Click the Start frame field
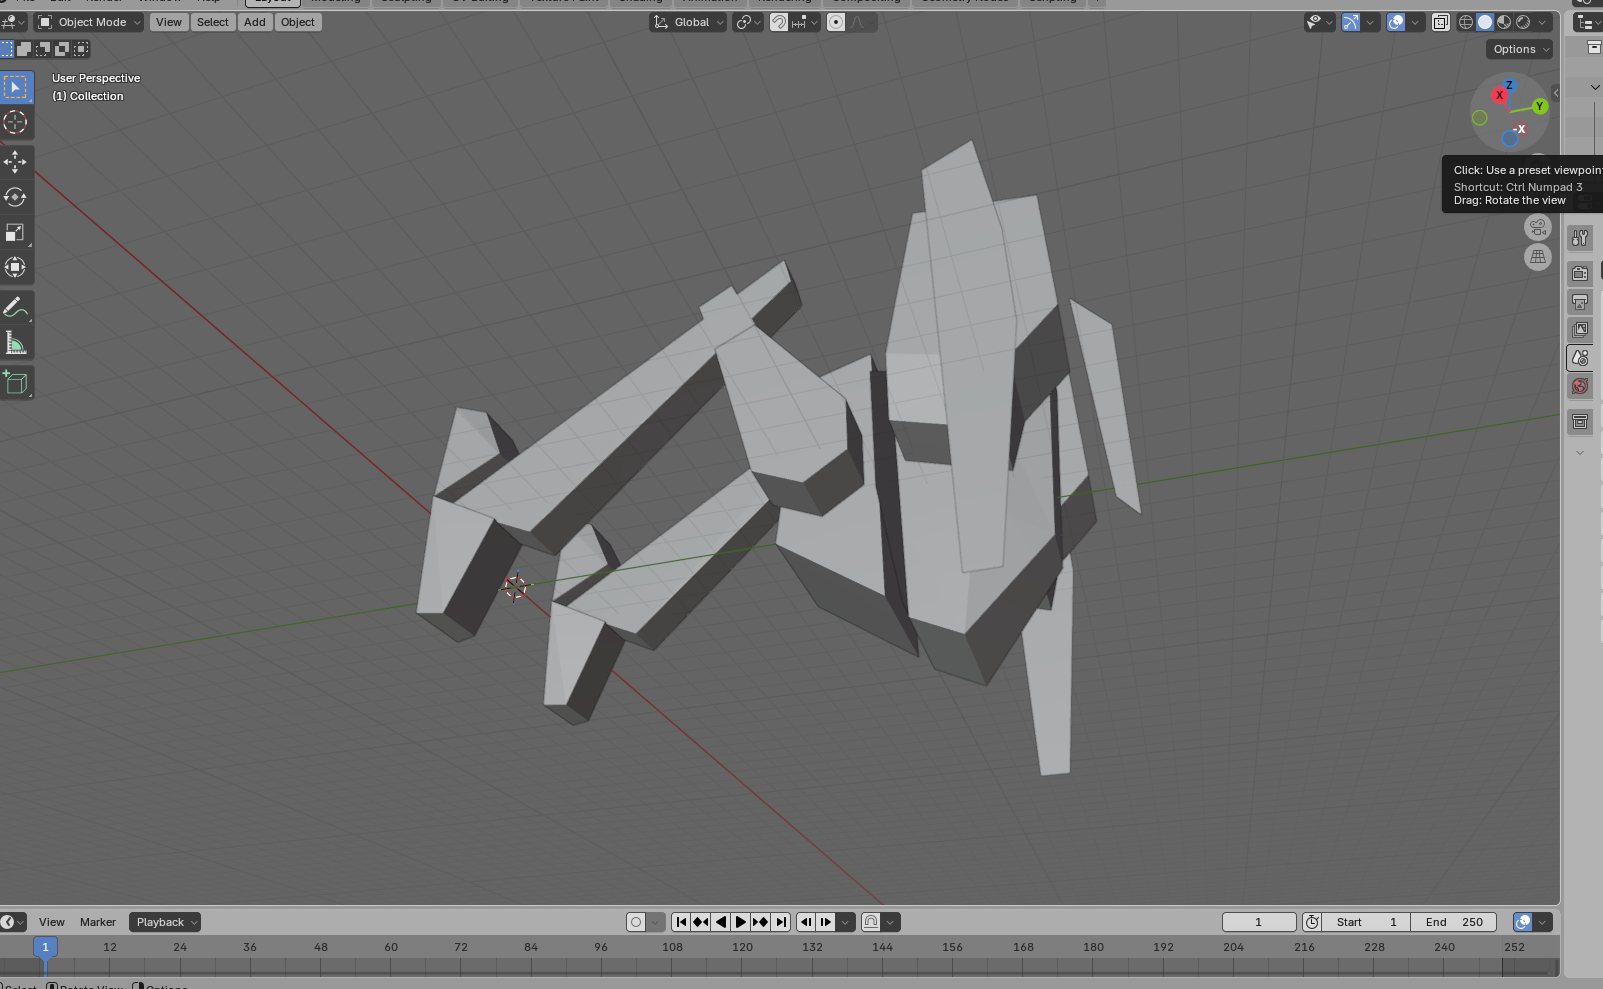This screenshot has height=989, width=1603. pyautogui.click(x=1366, y=922)
